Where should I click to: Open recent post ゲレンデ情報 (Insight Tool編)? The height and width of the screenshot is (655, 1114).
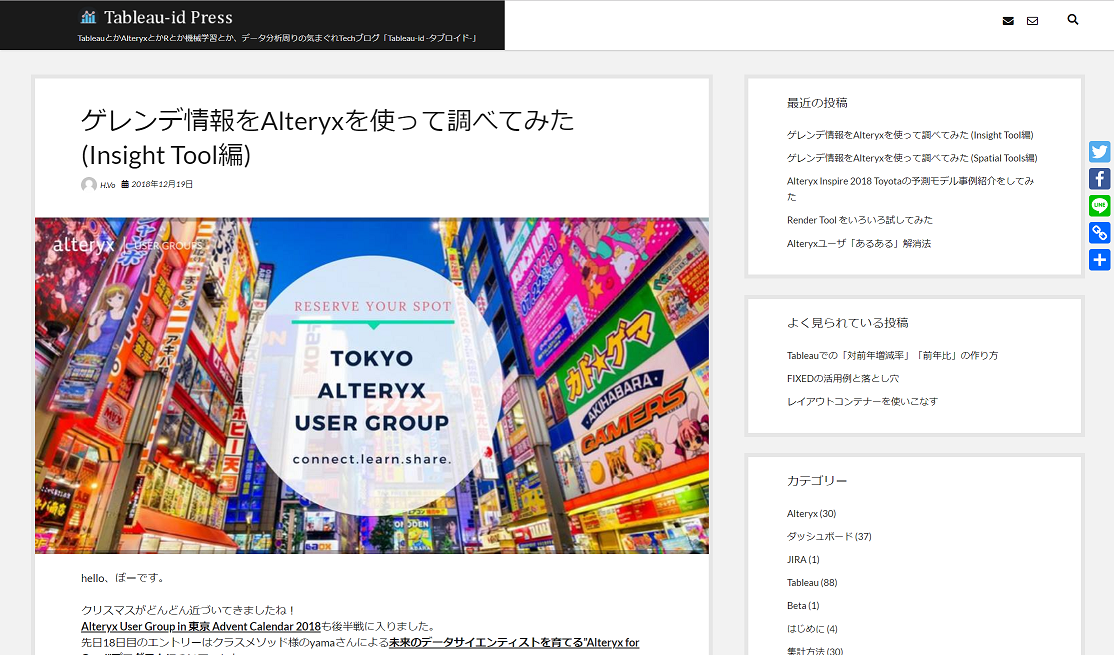point(910,135)
